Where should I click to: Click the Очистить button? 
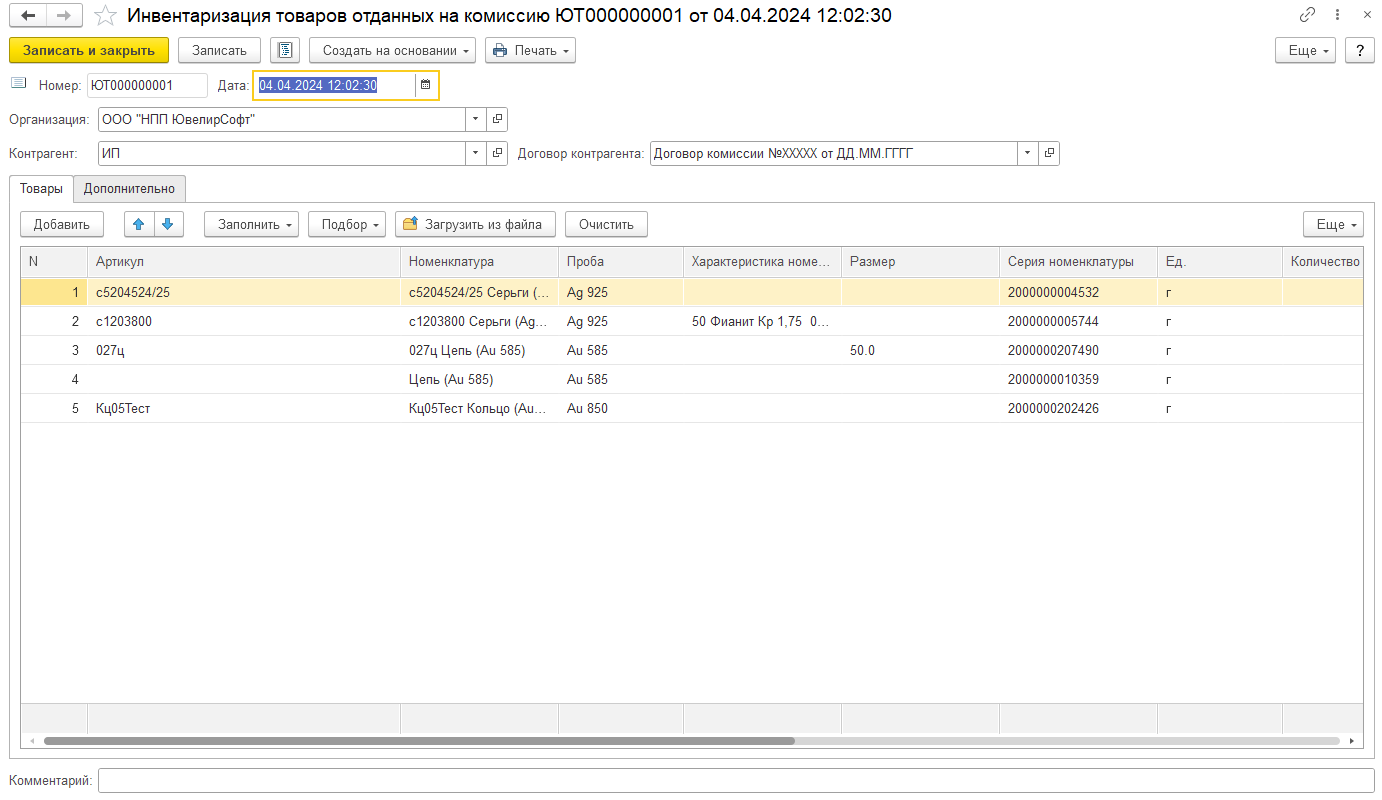click(606, 224)
